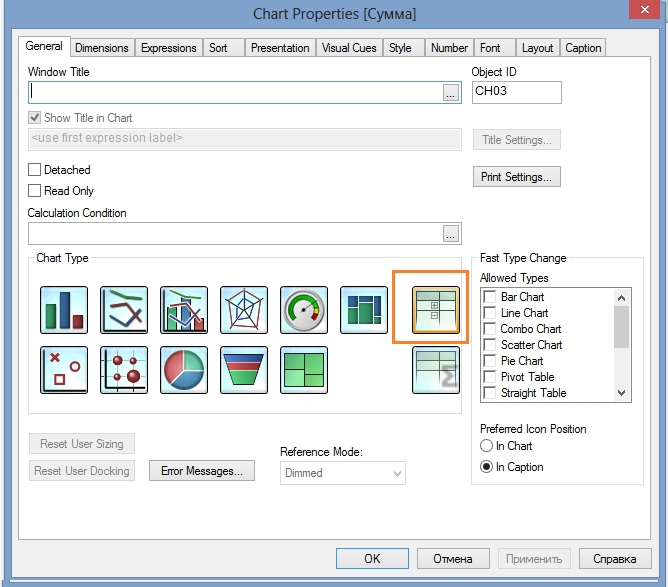
Task: Toggle the Show Title in Chart checkbox
Action: (x=35, y=118)
